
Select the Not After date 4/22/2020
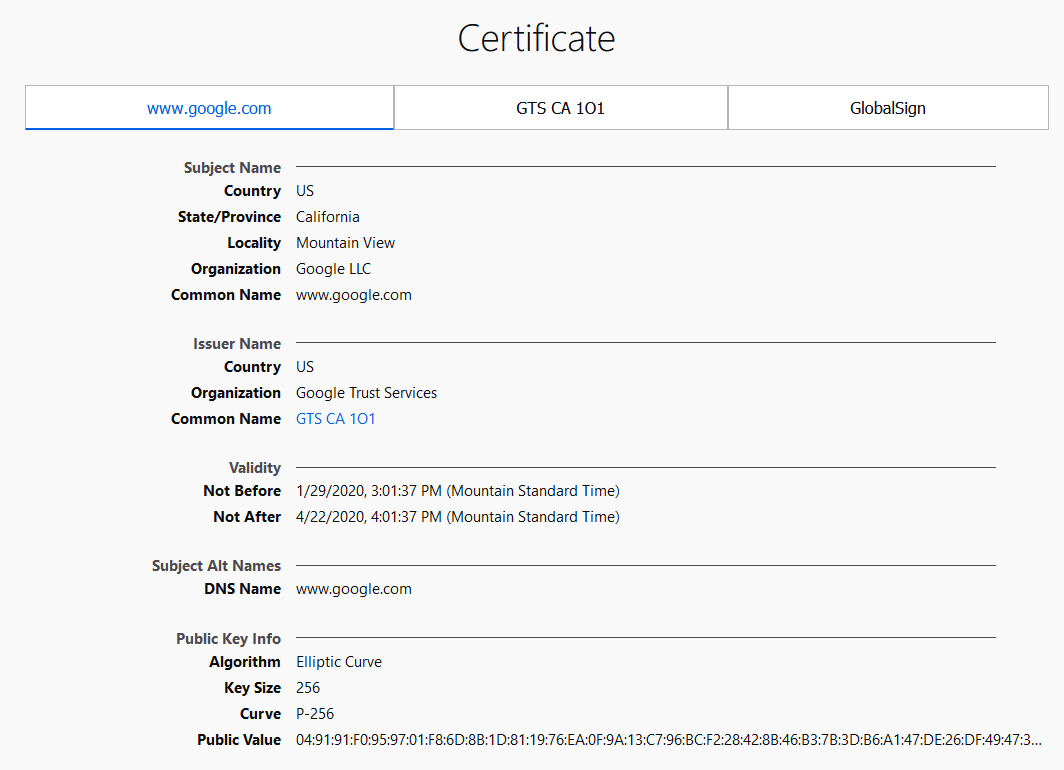coord(457,517)
